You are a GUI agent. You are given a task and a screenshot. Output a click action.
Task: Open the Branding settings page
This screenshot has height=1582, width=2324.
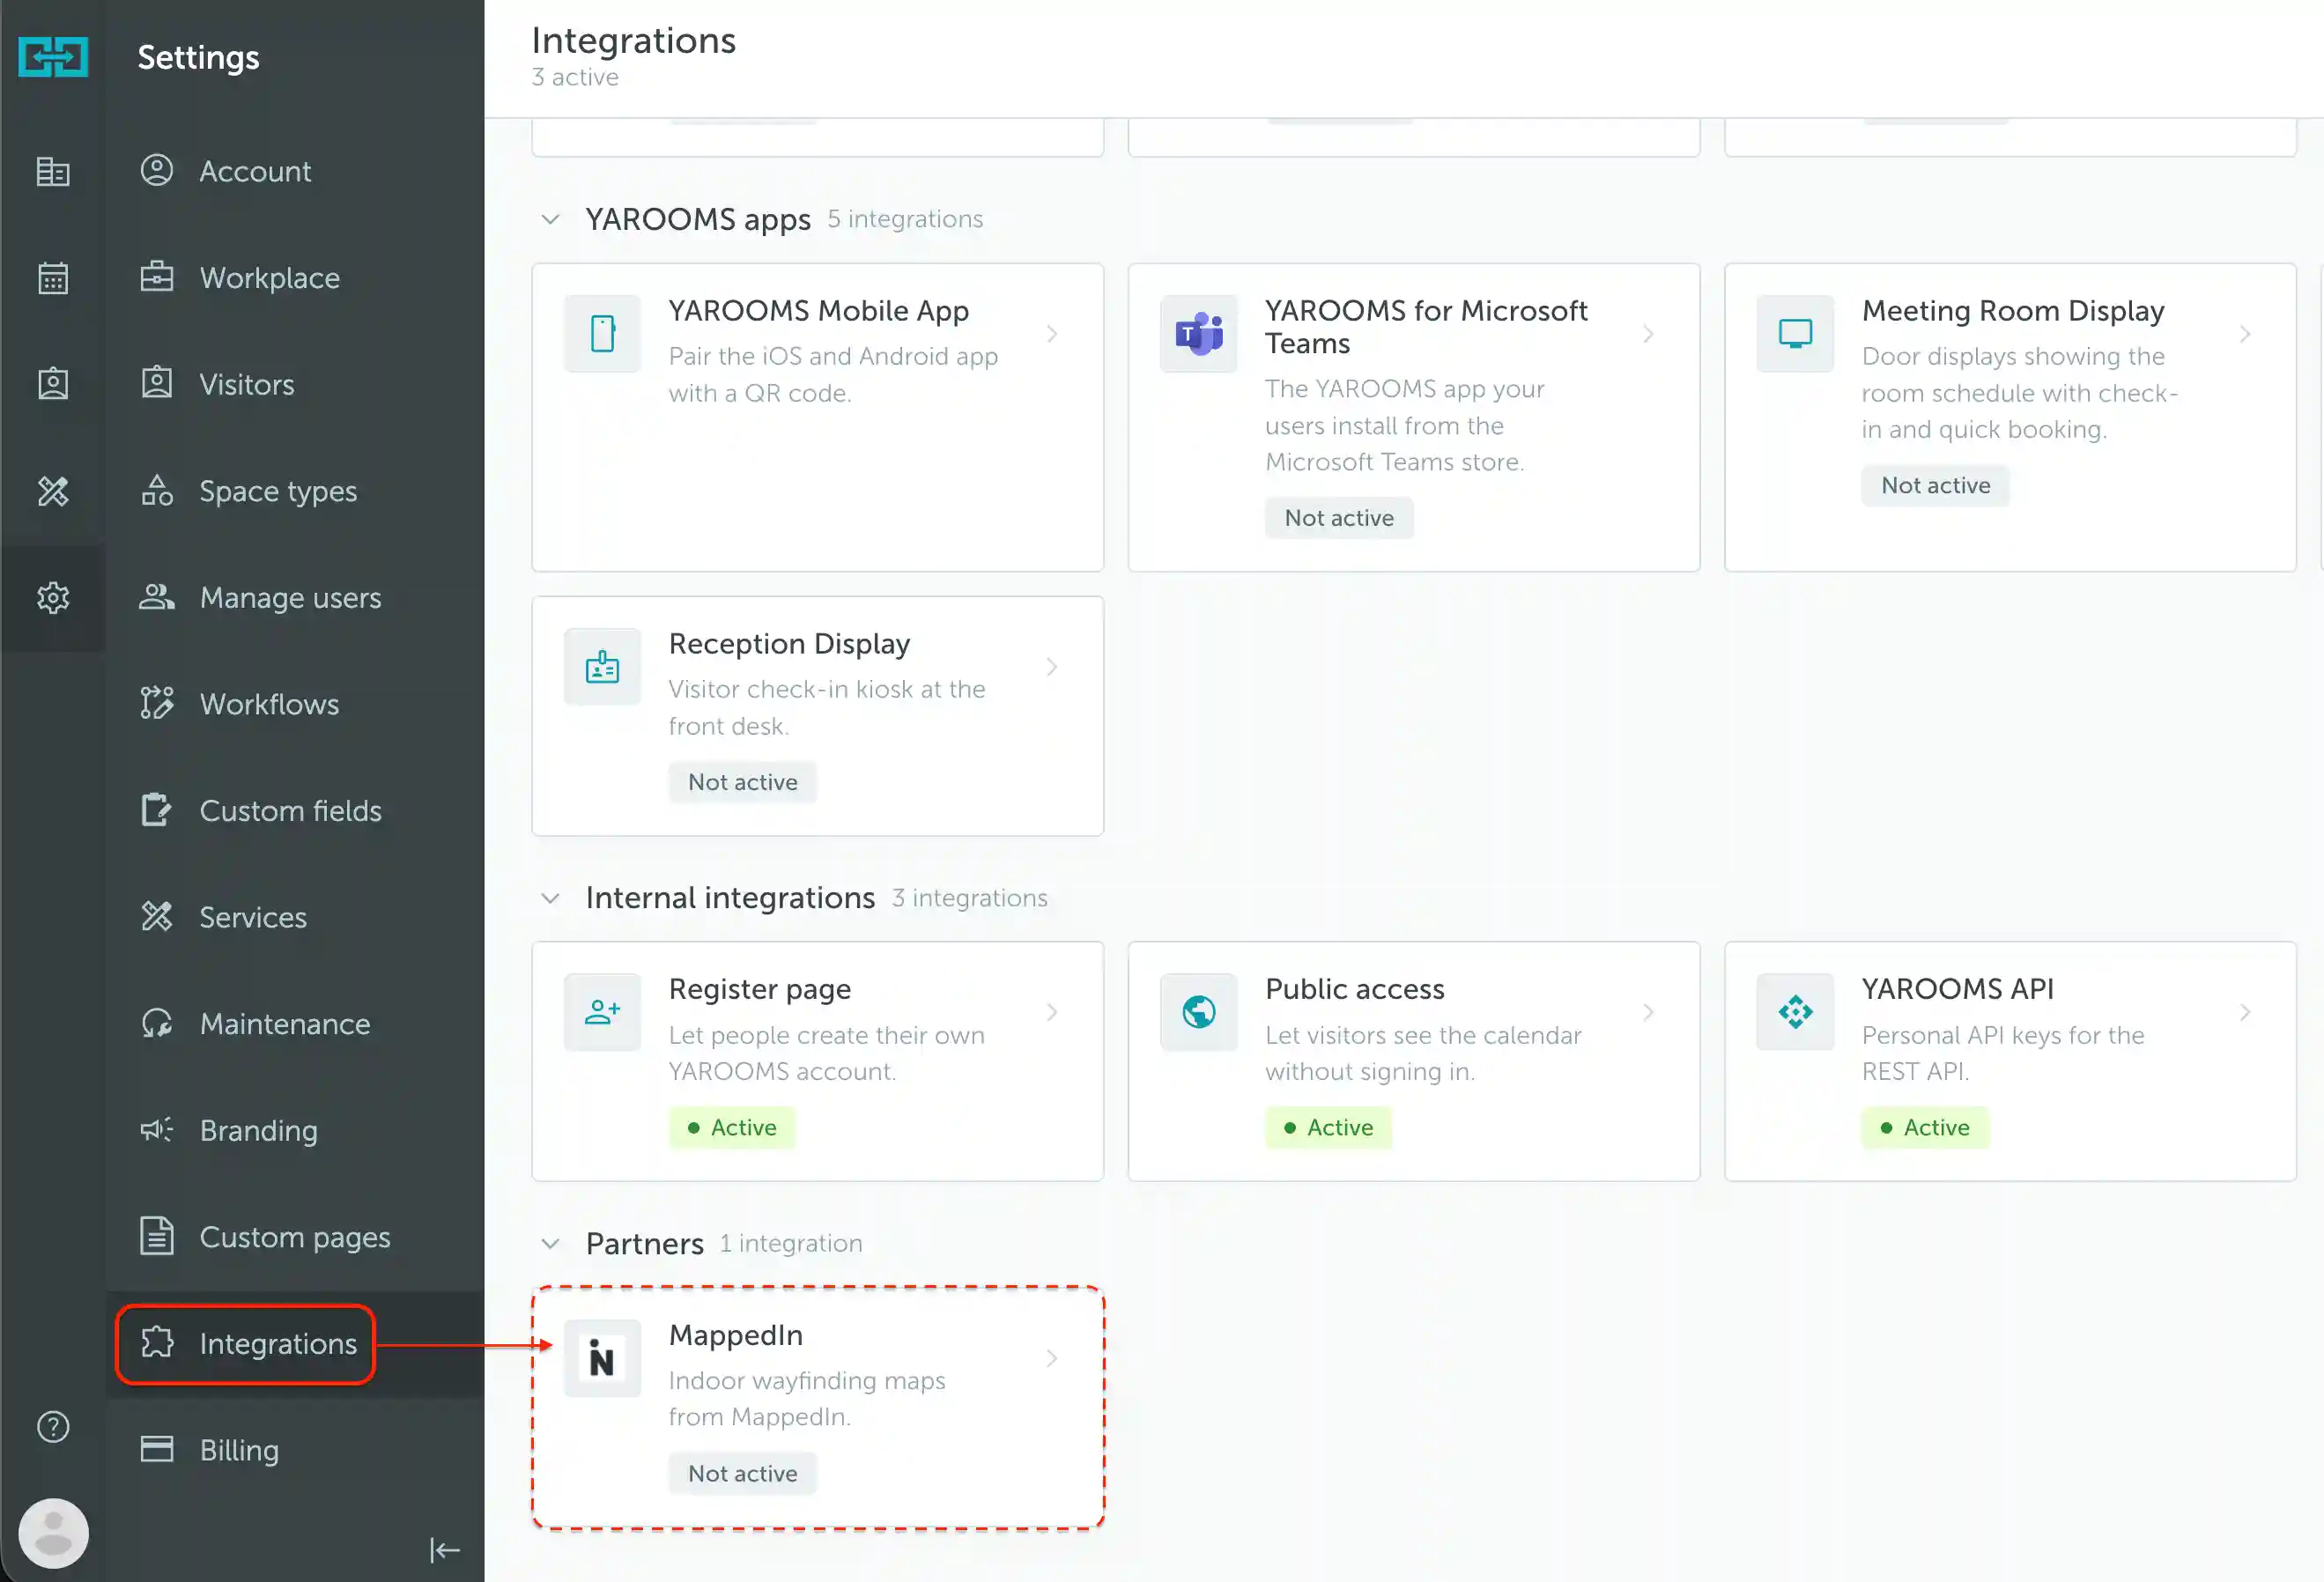point(295,1130)
